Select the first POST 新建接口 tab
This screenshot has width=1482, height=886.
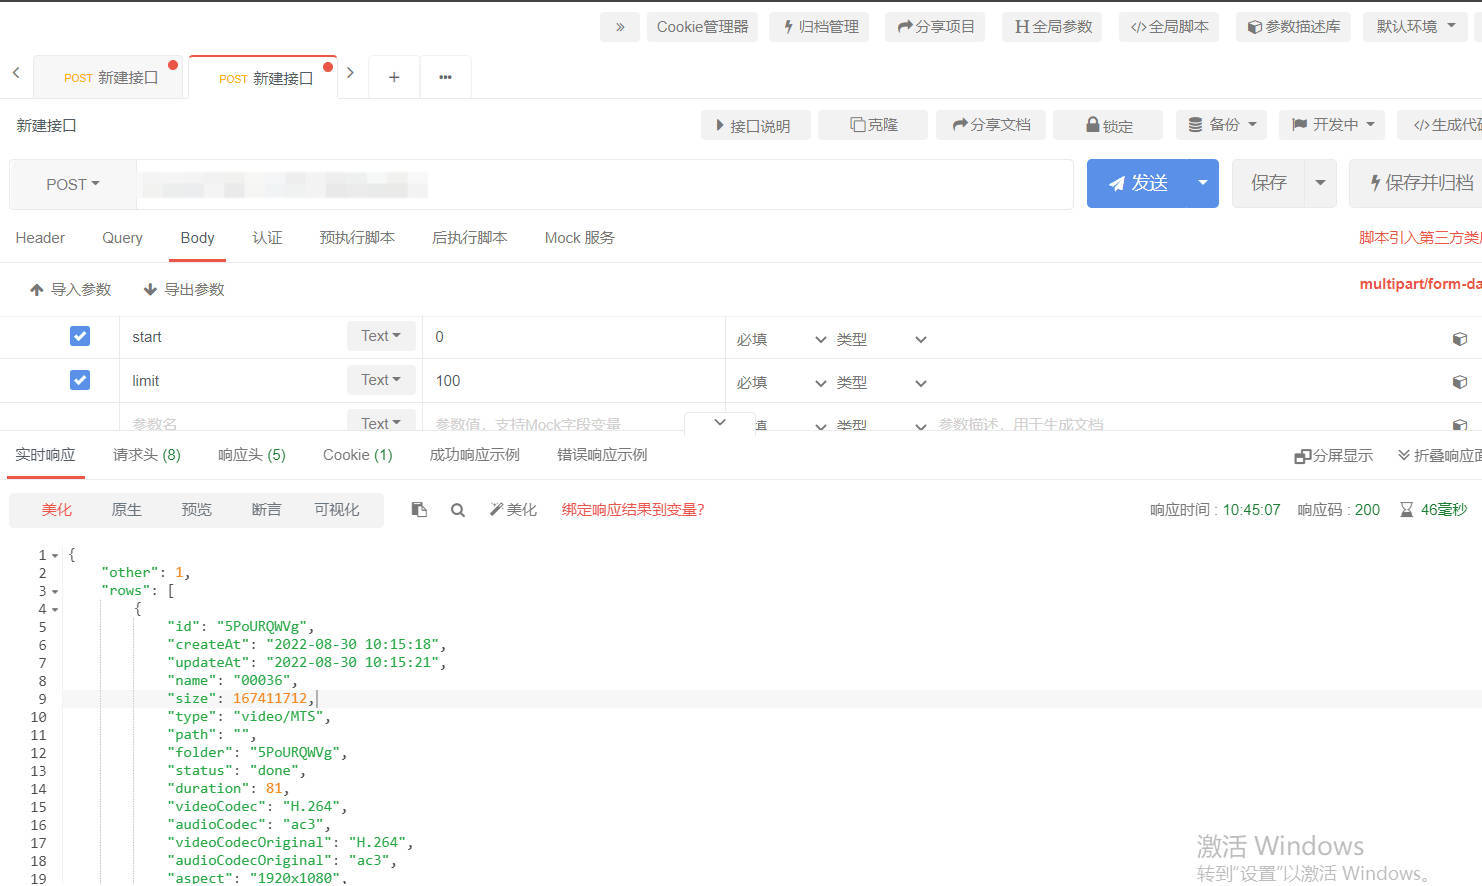click(110, 78)
